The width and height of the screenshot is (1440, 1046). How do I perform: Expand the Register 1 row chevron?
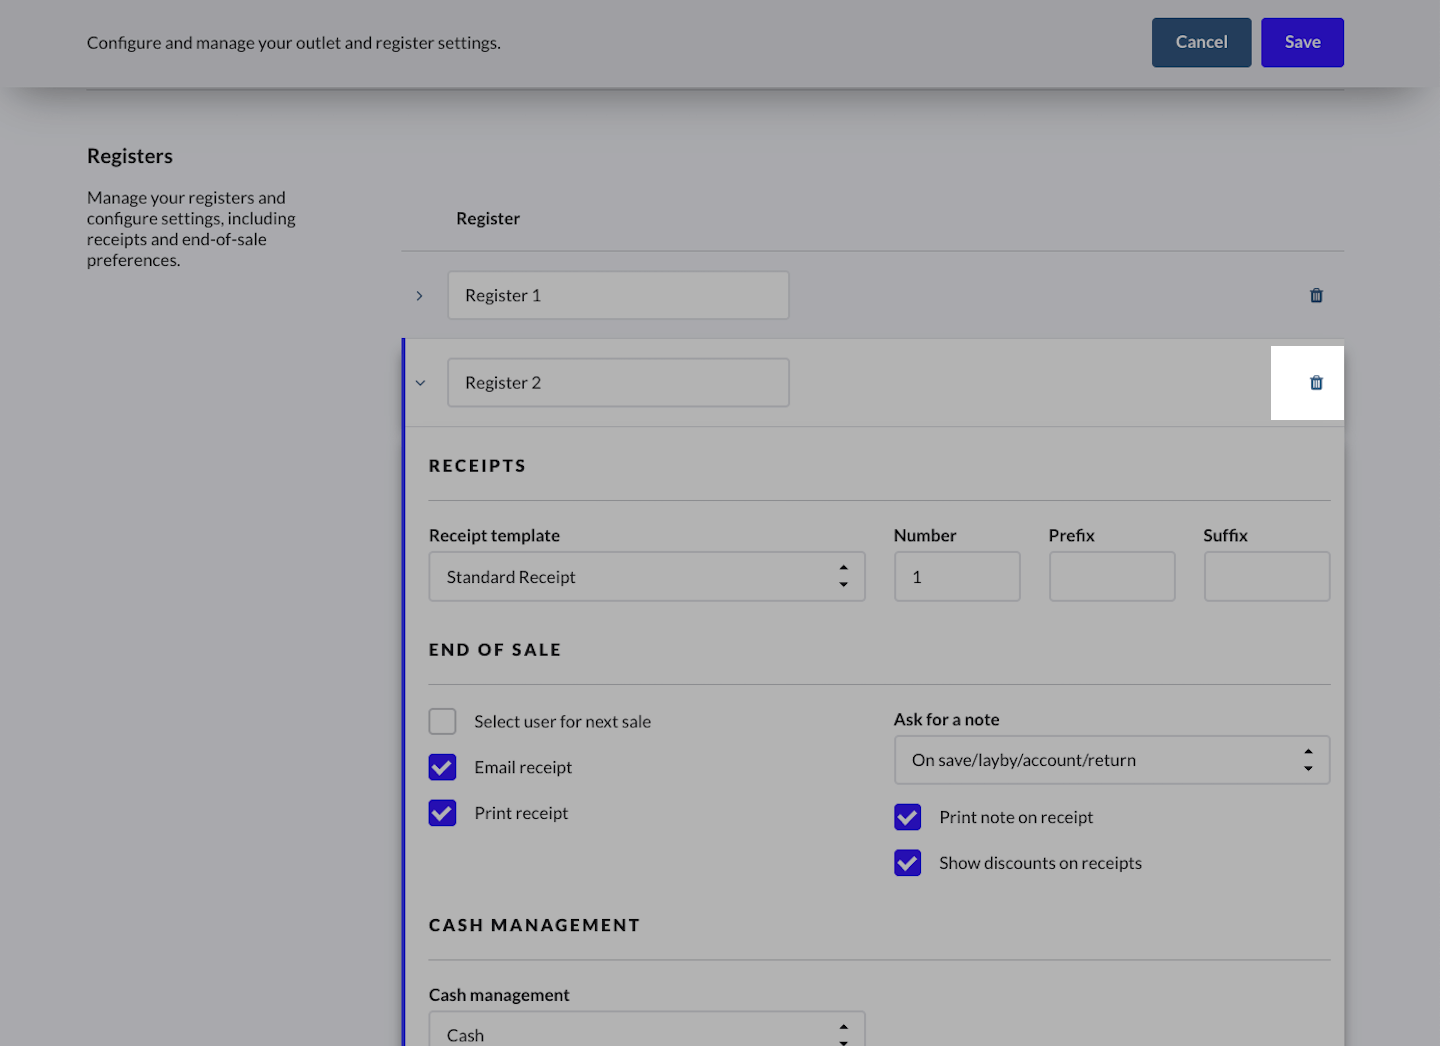(x=419, y=295)
